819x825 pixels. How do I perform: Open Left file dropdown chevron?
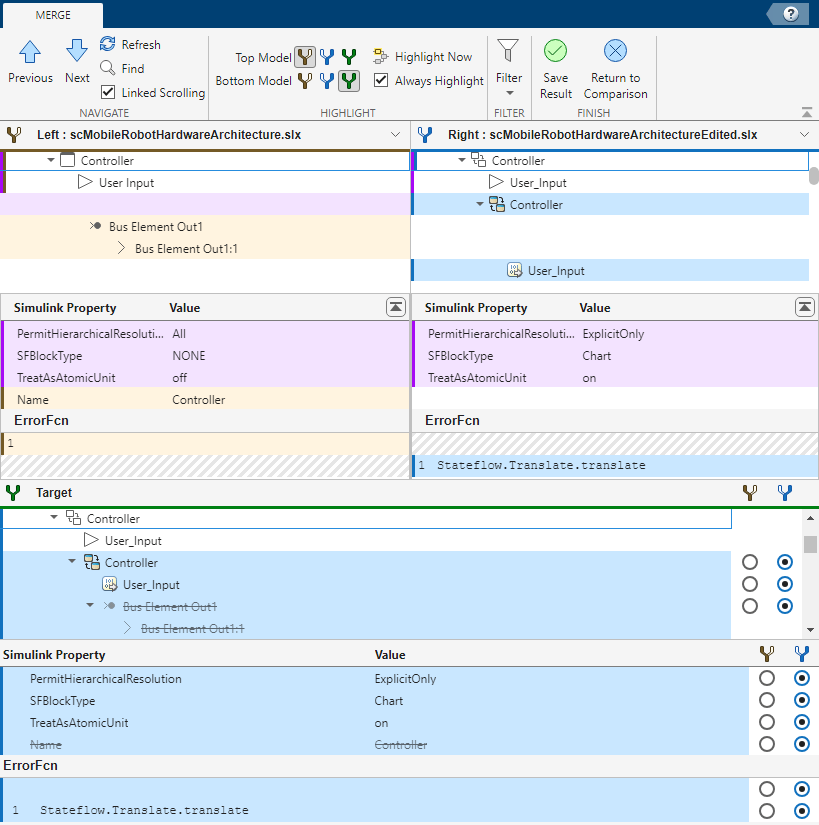tap(396, 135)
